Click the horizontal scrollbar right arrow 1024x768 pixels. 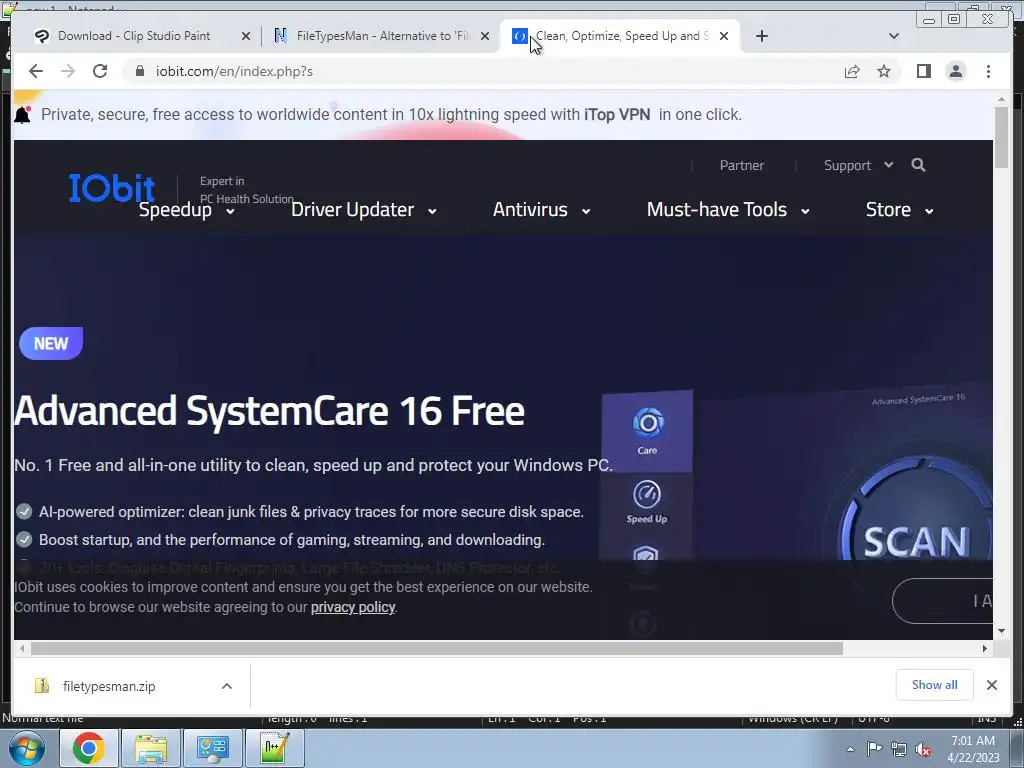pyautogui.click(x=985, y=648)
